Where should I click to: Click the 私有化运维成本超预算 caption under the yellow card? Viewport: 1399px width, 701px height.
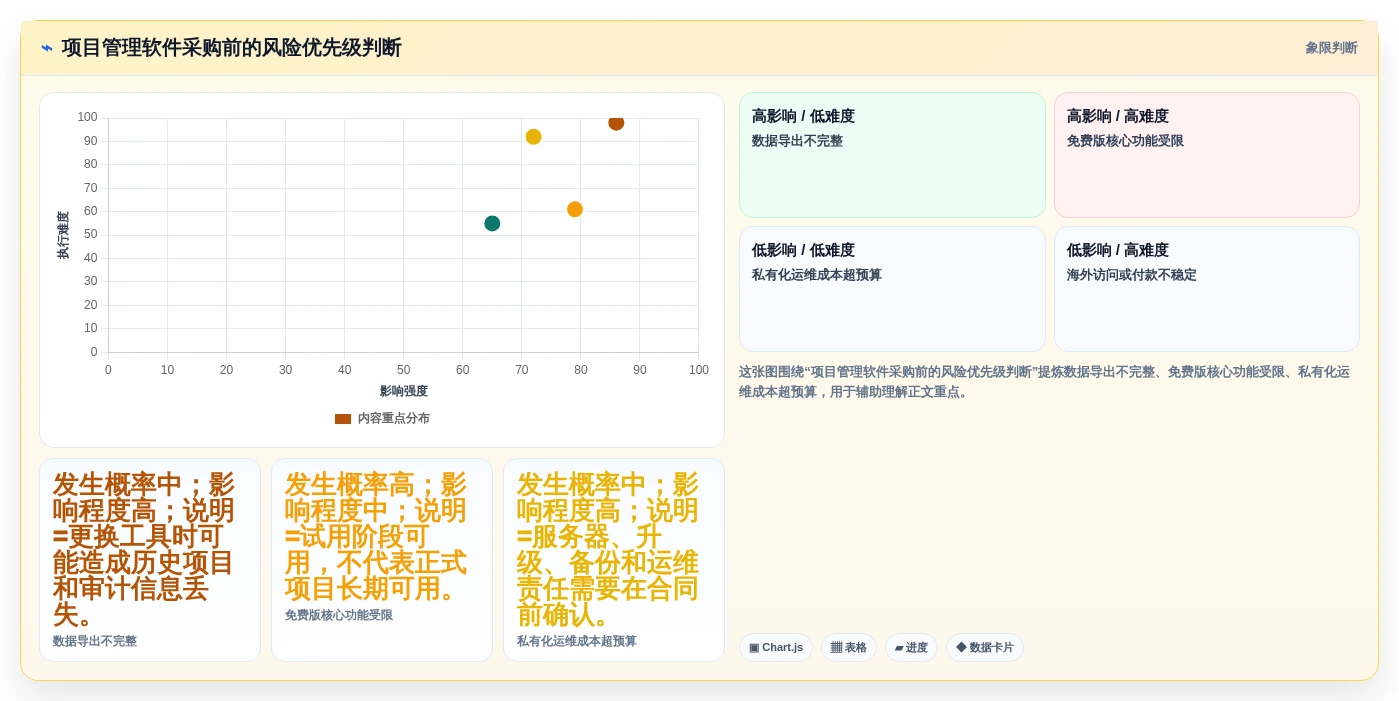pyautogui.click(x=577, y=642)
